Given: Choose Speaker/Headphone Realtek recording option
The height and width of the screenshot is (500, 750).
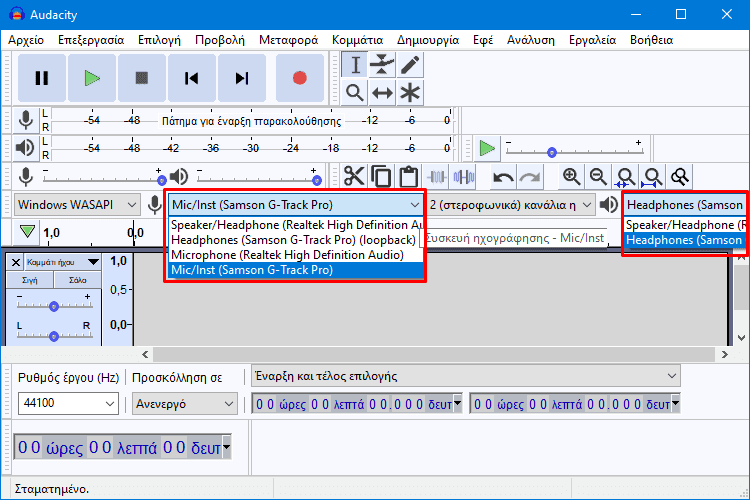Looking at the screenshot, I should [297, 225].
